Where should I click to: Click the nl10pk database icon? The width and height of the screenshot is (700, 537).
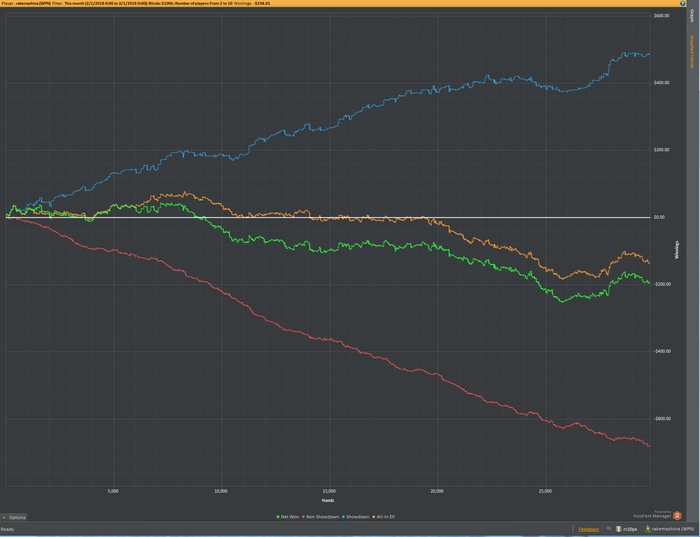pos(619,529)
